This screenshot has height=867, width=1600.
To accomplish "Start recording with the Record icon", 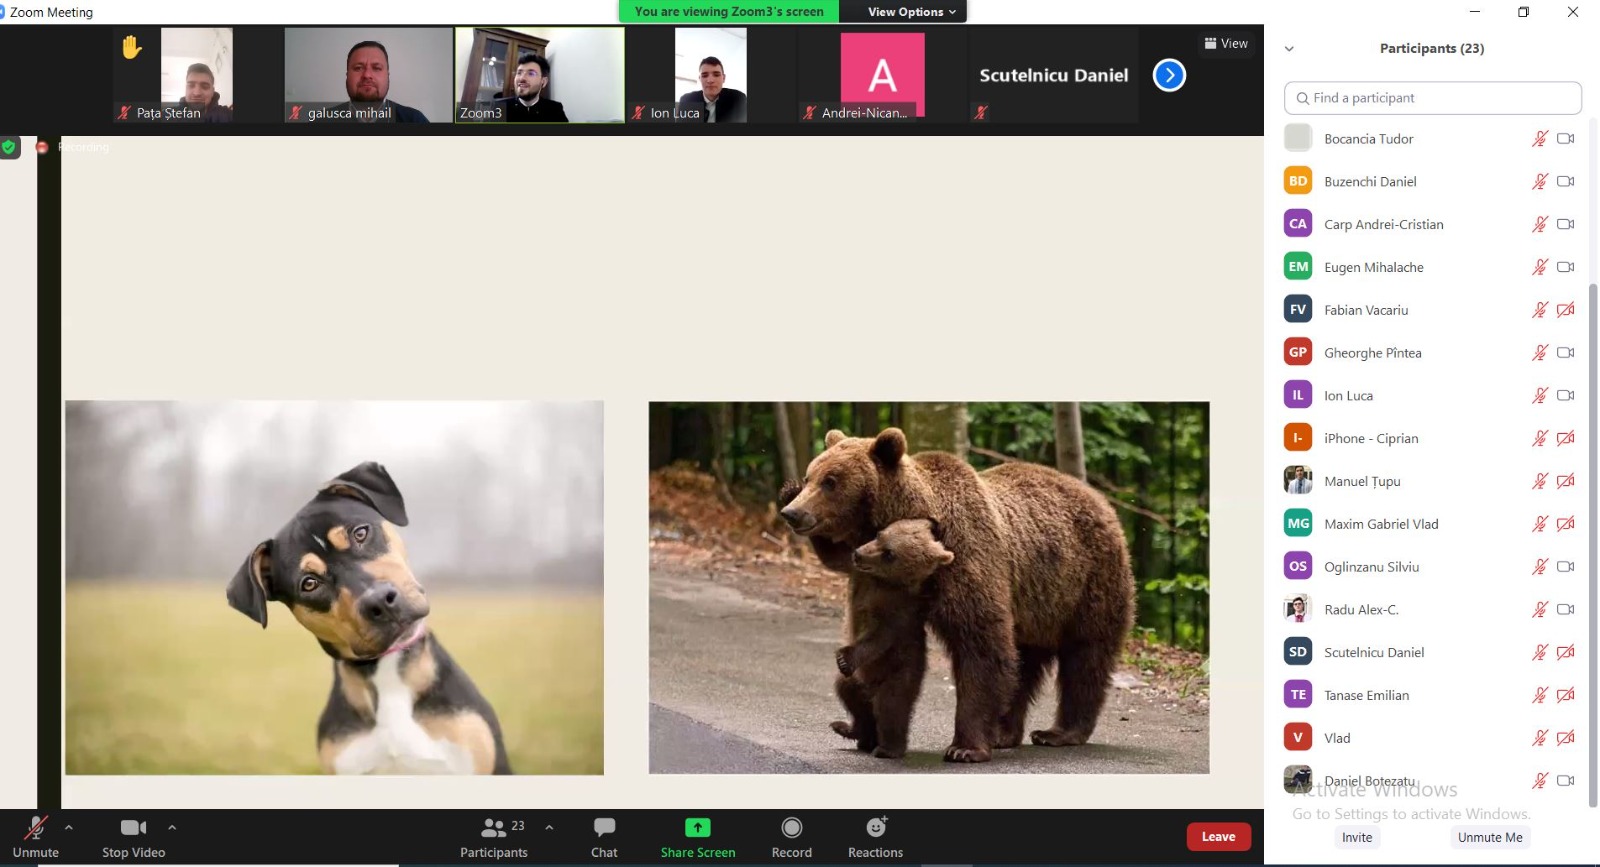I will (x=791, y=828).
